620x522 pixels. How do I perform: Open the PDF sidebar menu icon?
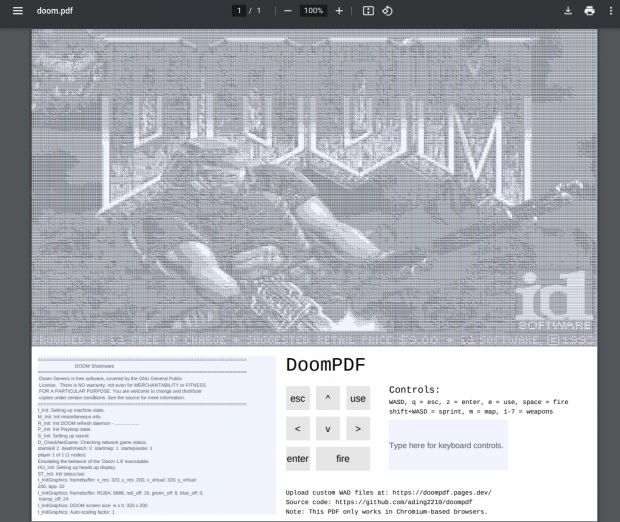point(18,11)
